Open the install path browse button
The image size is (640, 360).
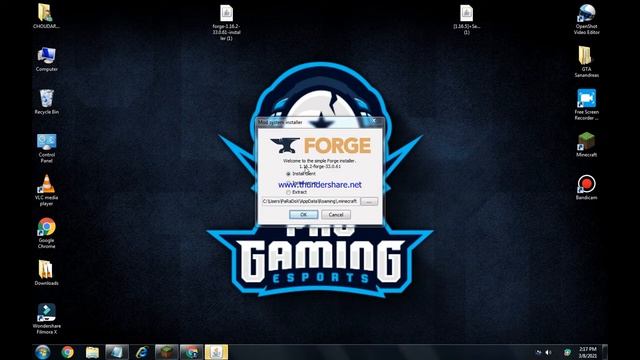coord(369,202)
